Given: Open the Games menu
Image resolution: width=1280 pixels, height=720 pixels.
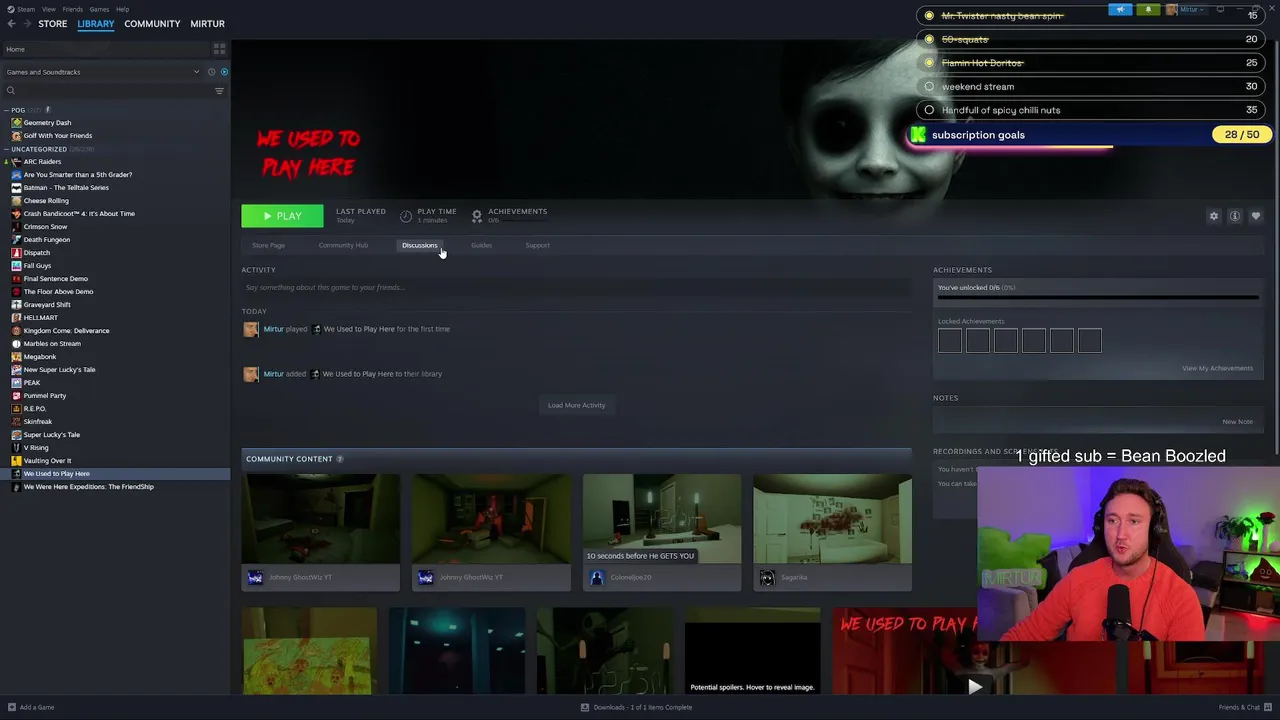Looking at the screenshot, I should pyautogui.click(x=99, y=9).
